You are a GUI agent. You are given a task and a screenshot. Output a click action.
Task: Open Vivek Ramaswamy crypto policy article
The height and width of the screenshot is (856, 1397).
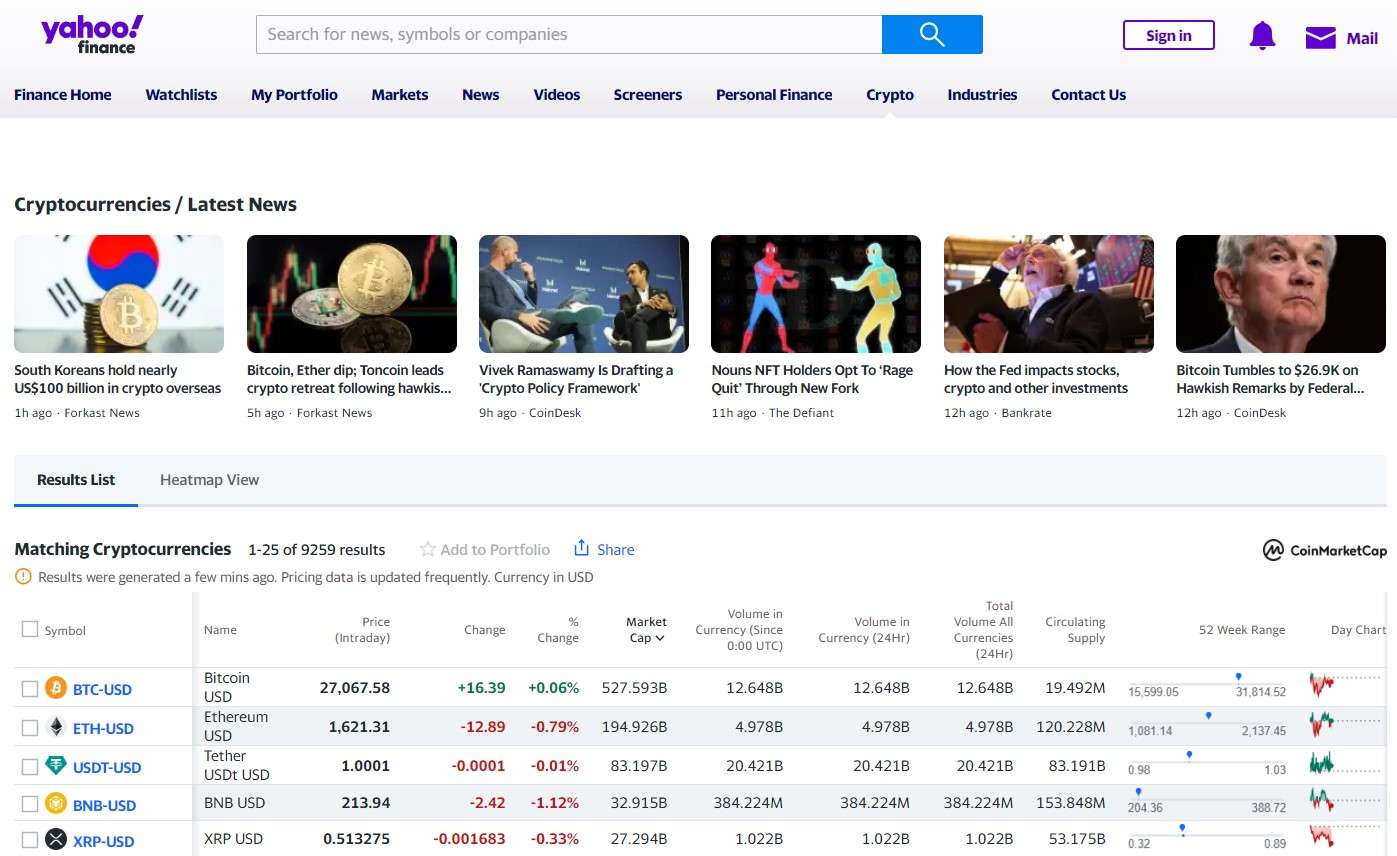[x=576, y=379]
